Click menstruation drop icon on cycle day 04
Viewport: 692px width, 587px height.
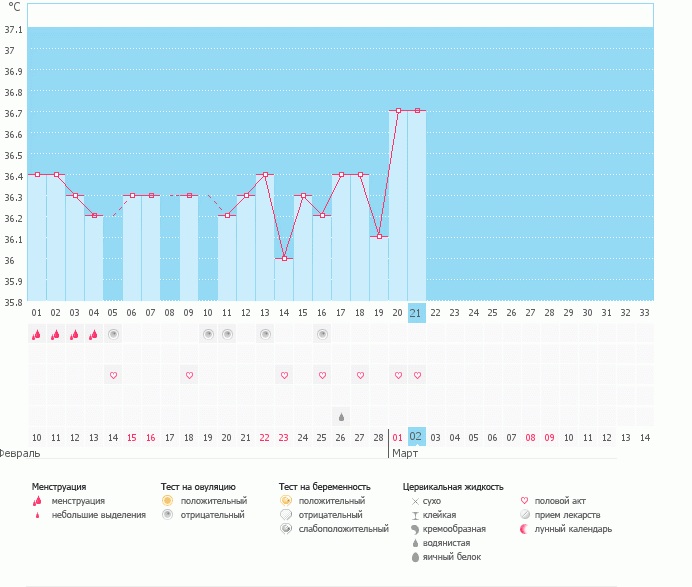[93, 335]
